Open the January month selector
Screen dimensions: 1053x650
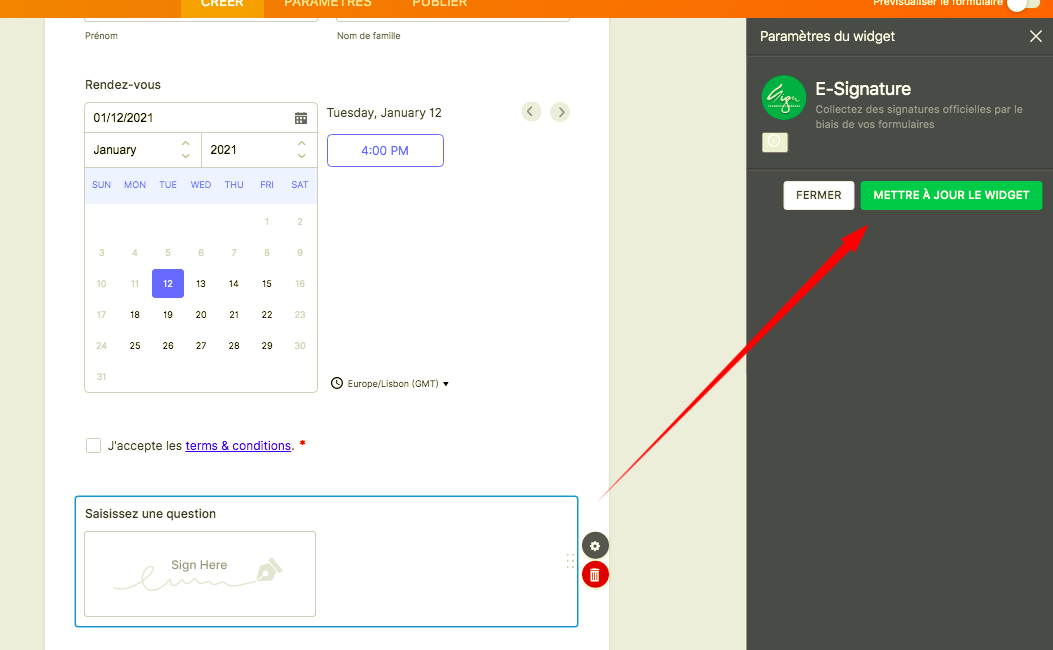[142, 150]
